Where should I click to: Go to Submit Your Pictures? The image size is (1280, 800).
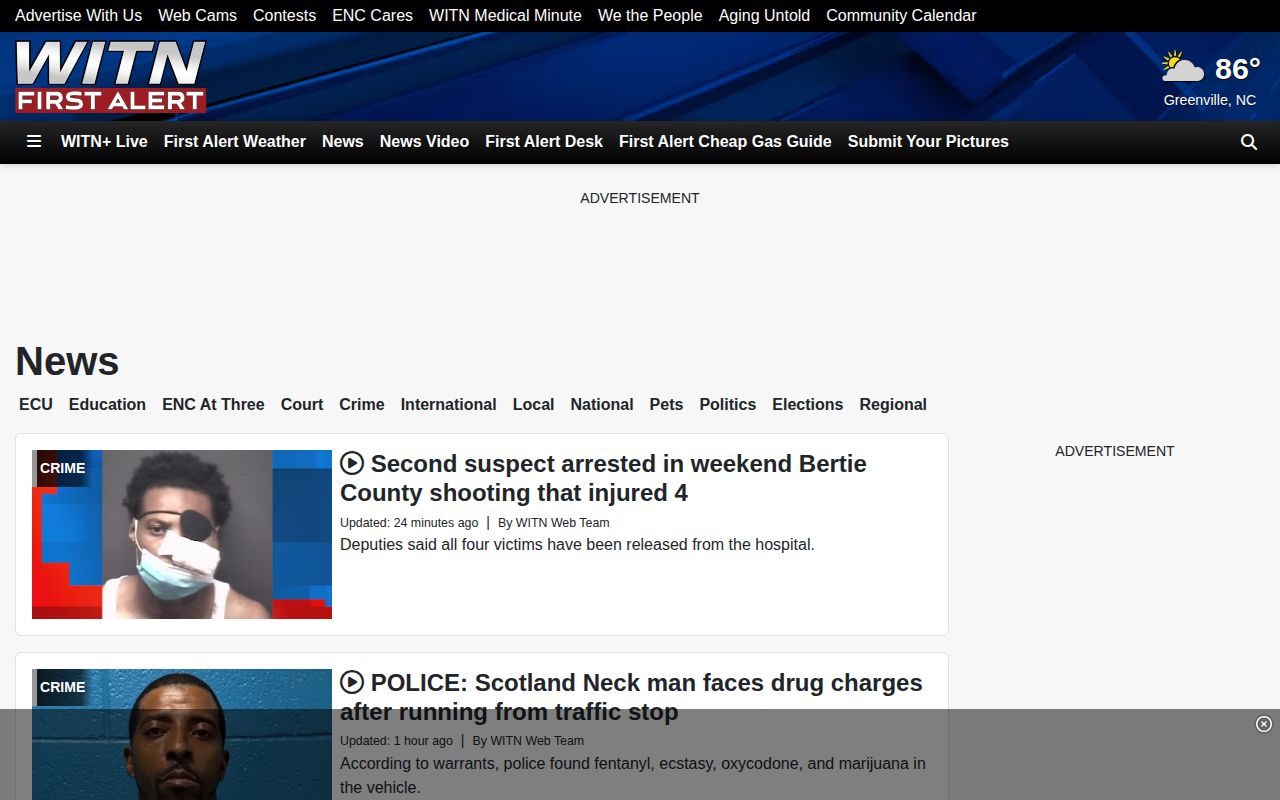tap(928, 142)
